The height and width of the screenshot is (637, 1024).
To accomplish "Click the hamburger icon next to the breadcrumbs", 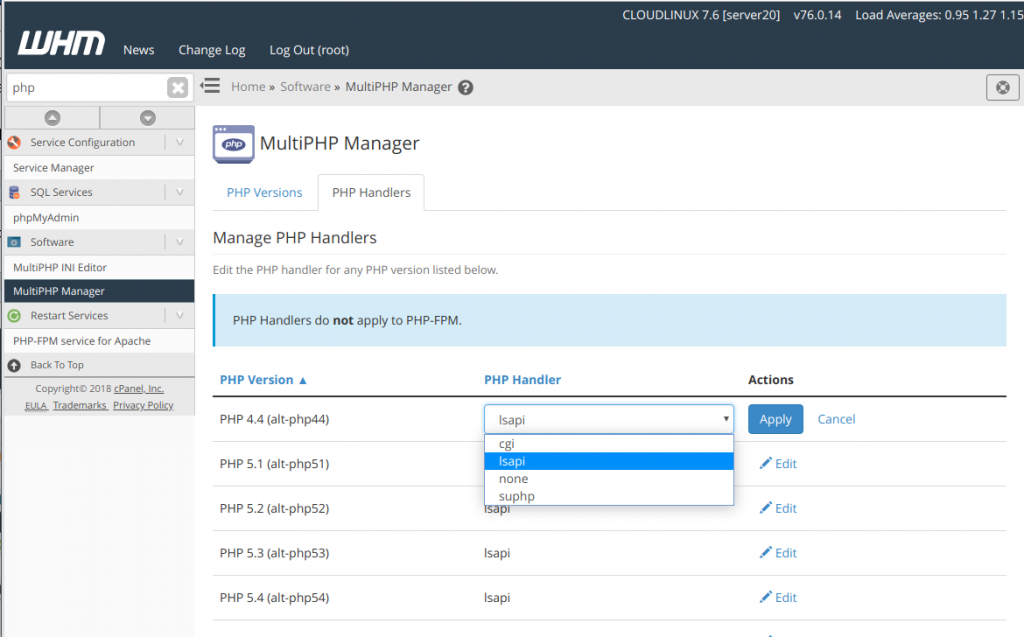I will pyautogui.click(x=210, y=86).
